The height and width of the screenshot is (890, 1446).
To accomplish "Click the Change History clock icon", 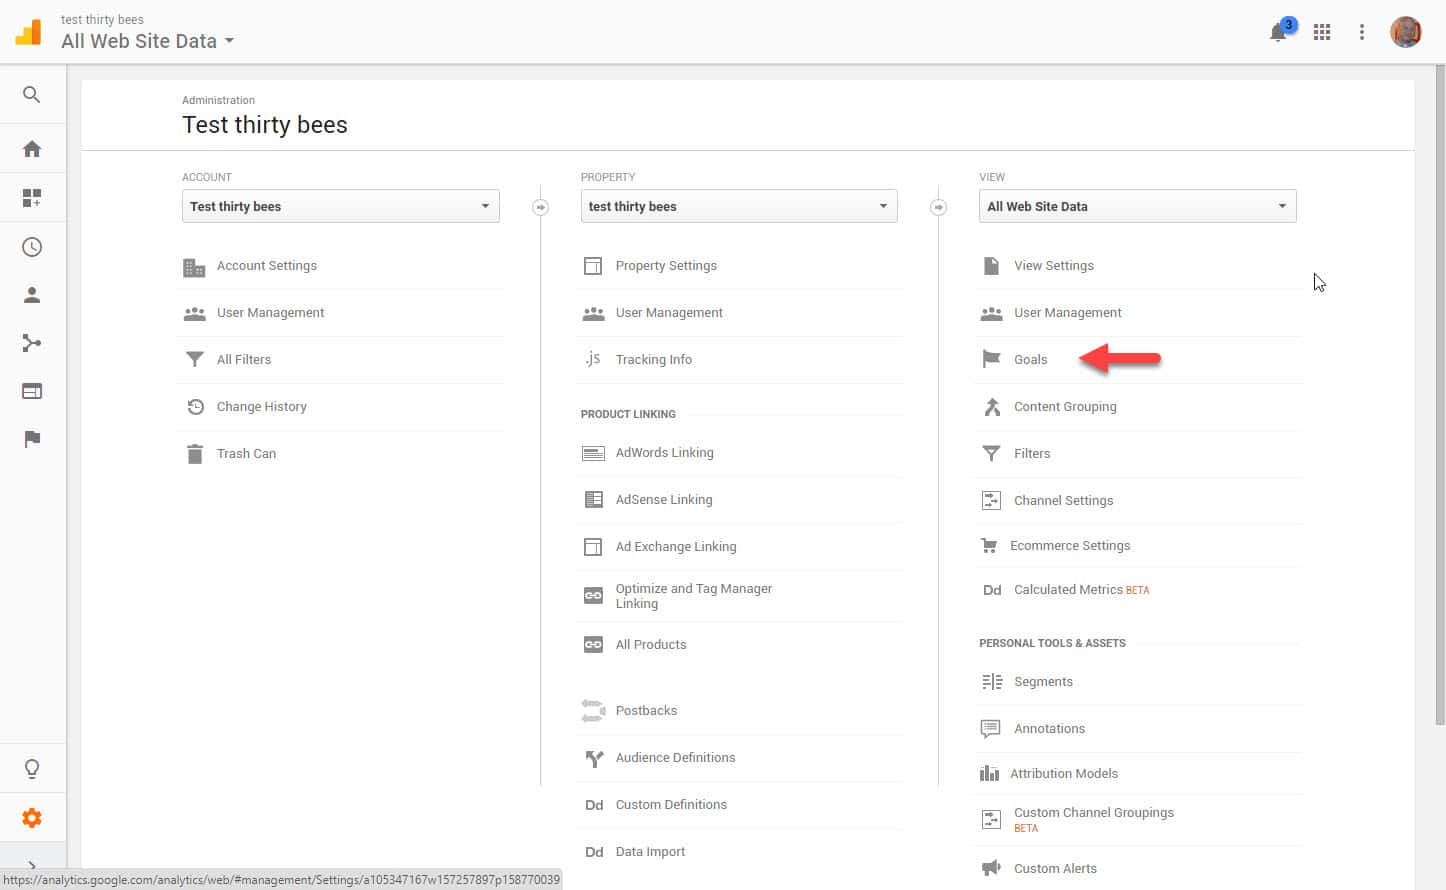I will pyautogui.click(x=195, y=407).
